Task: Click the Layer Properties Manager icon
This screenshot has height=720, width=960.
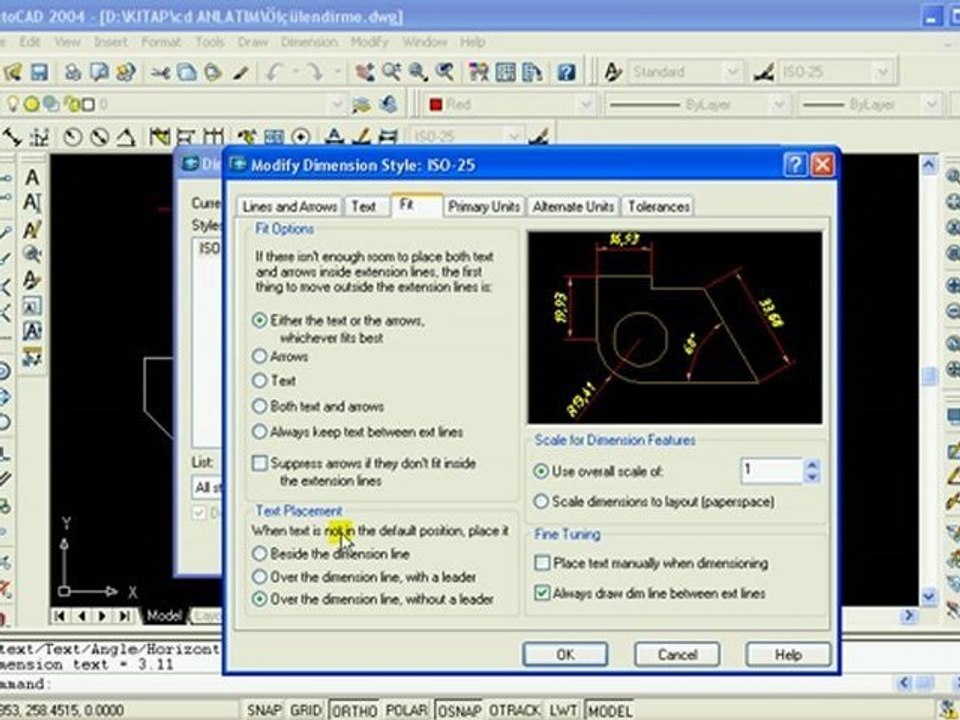Action: [361, 105]
